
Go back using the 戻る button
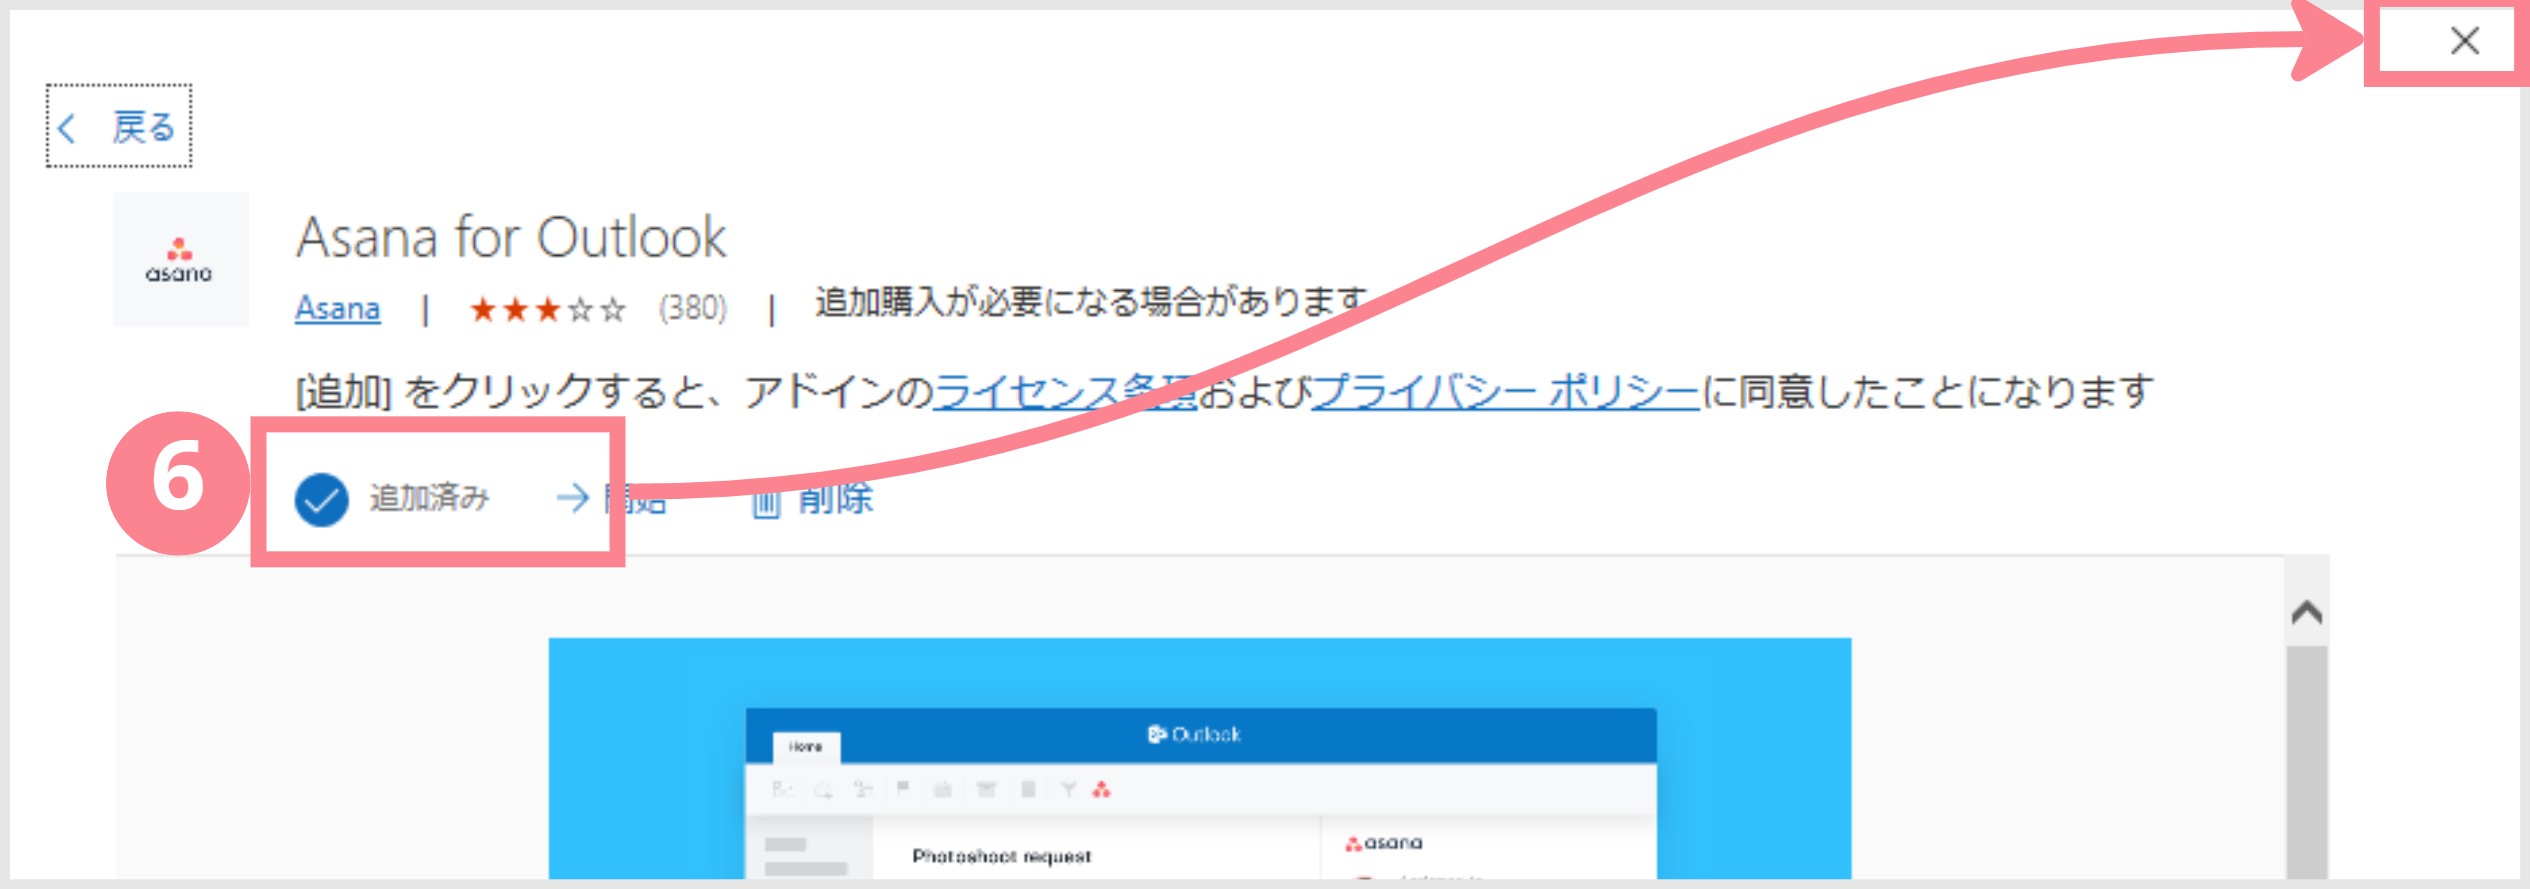[118, 127]
